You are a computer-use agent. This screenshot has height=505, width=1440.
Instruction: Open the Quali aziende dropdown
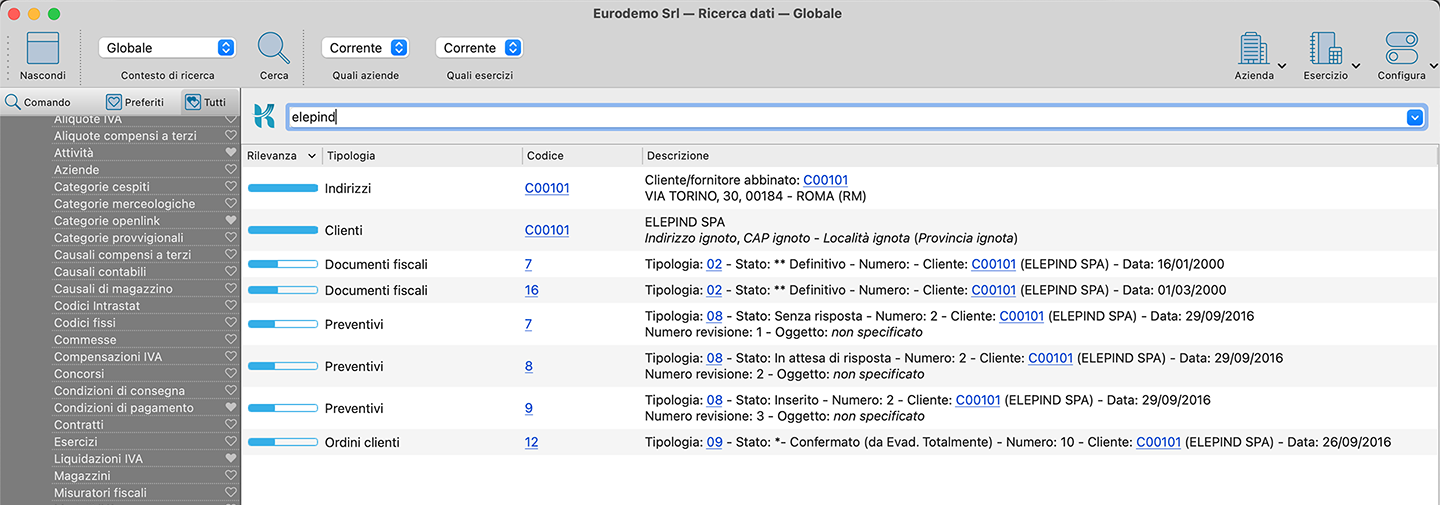[365, 48]
